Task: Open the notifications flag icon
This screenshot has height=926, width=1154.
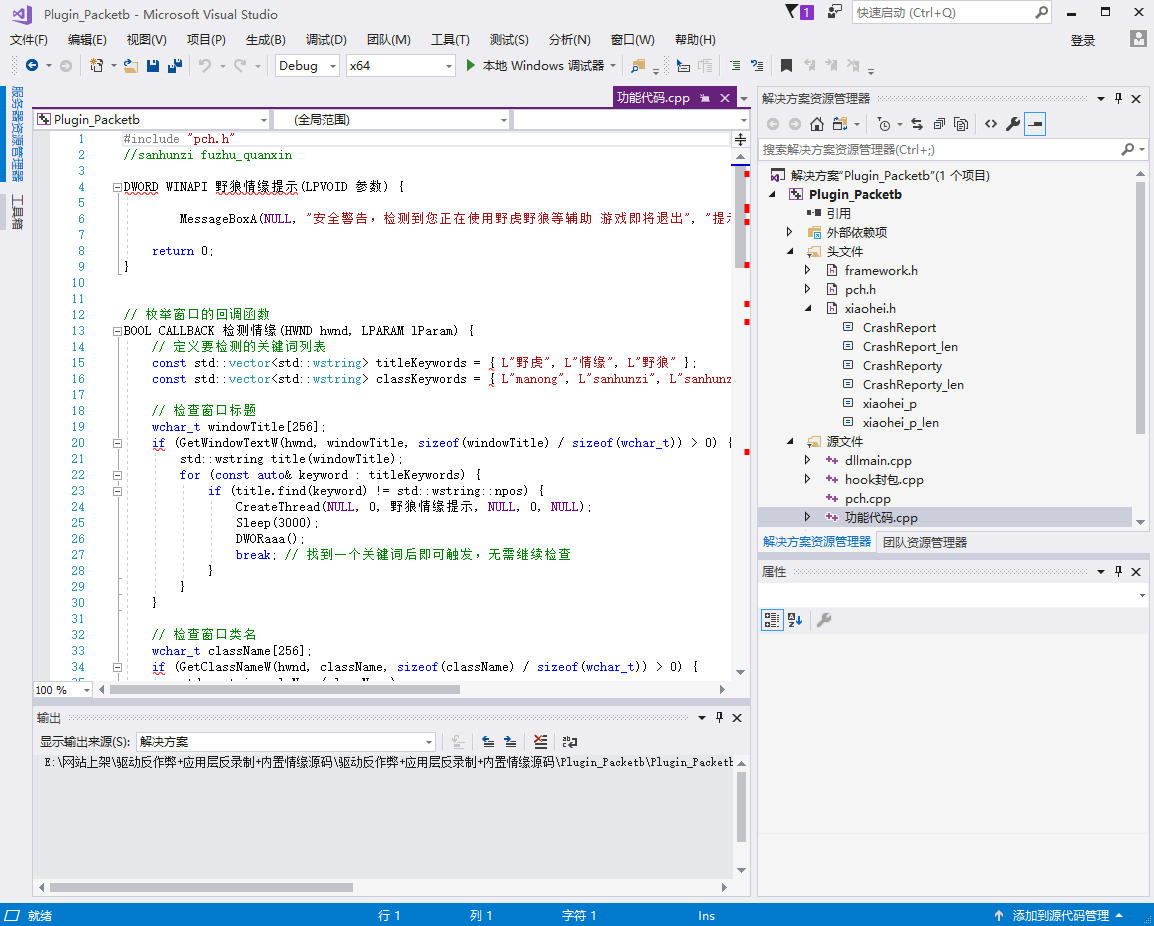Action: click(x=793, y=12)
